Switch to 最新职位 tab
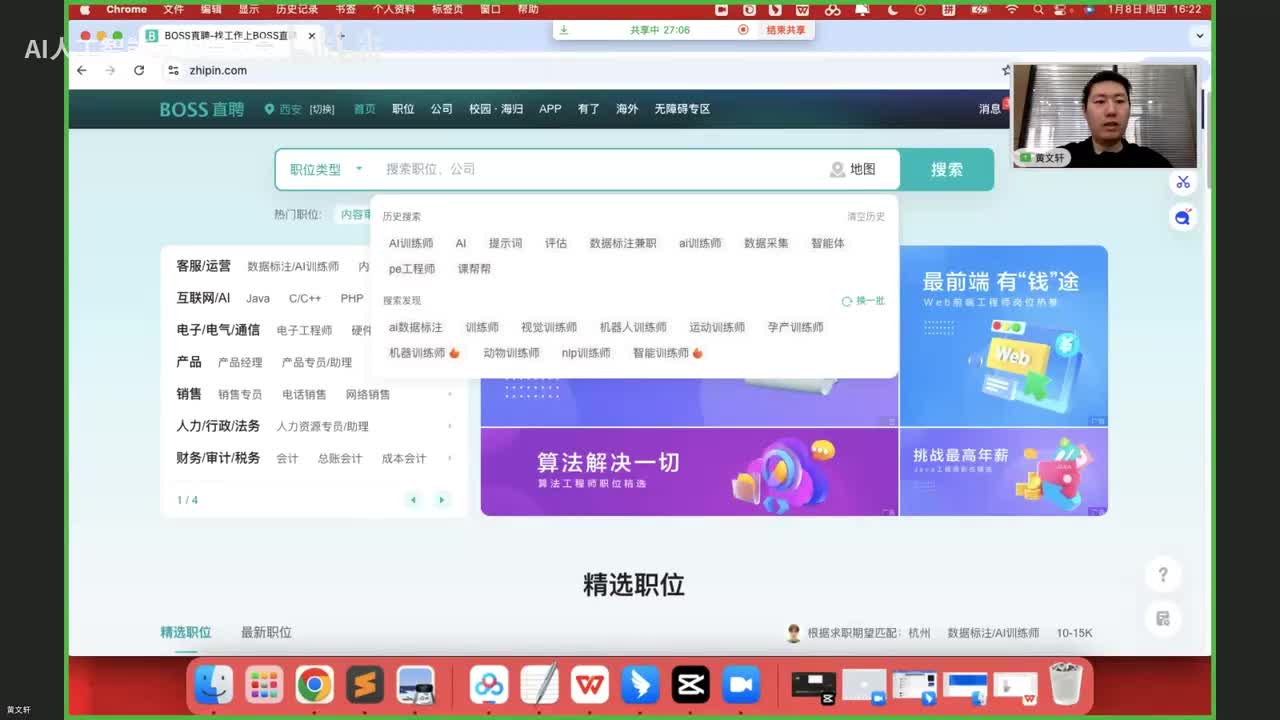This screenshot has height=720, width=1280. [266, 632]
